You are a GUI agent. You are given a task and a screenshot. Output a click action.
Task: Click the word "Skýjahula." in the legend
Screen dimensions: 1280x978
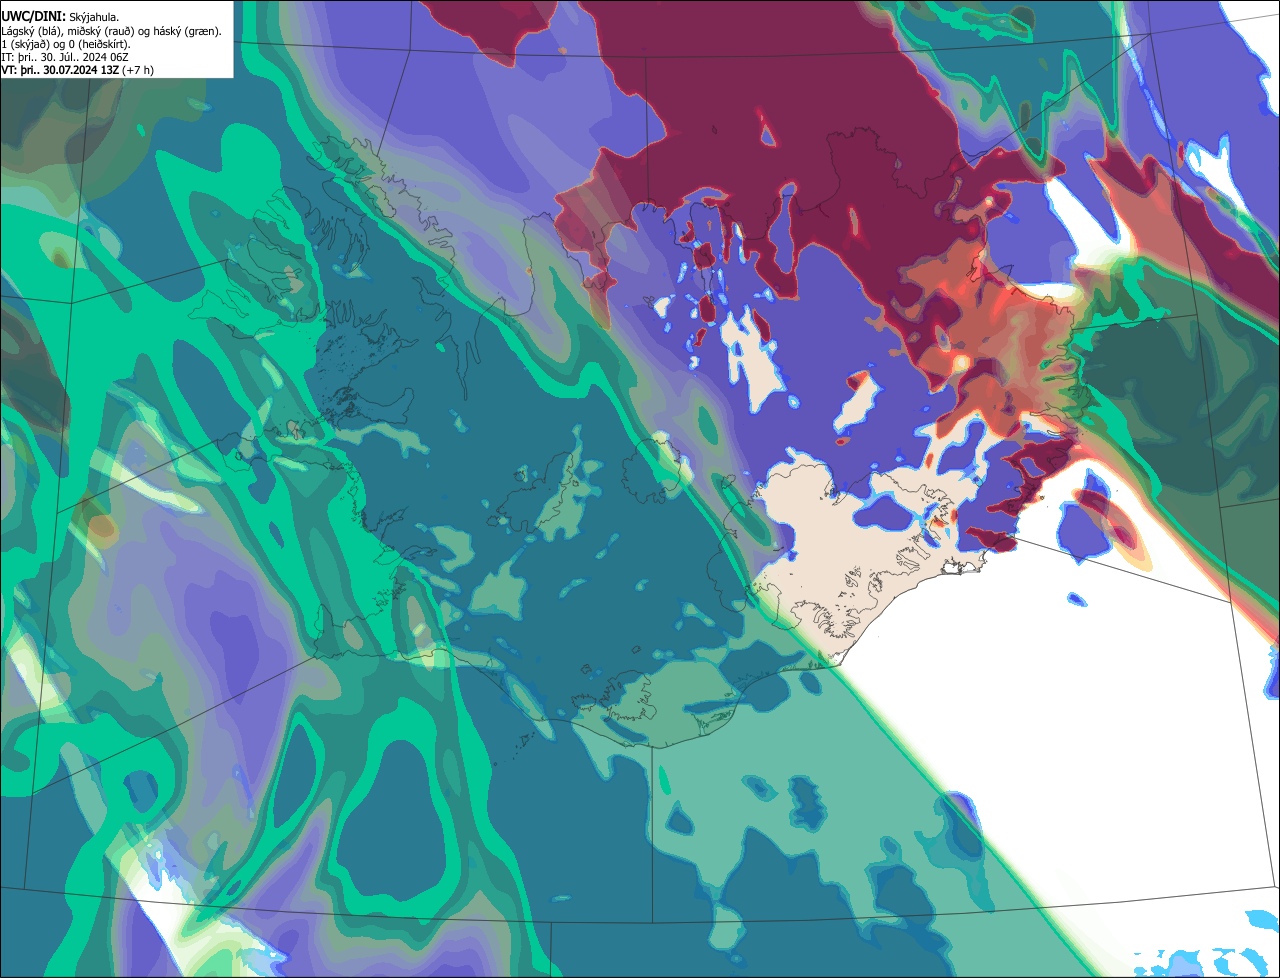pos(94,18)
